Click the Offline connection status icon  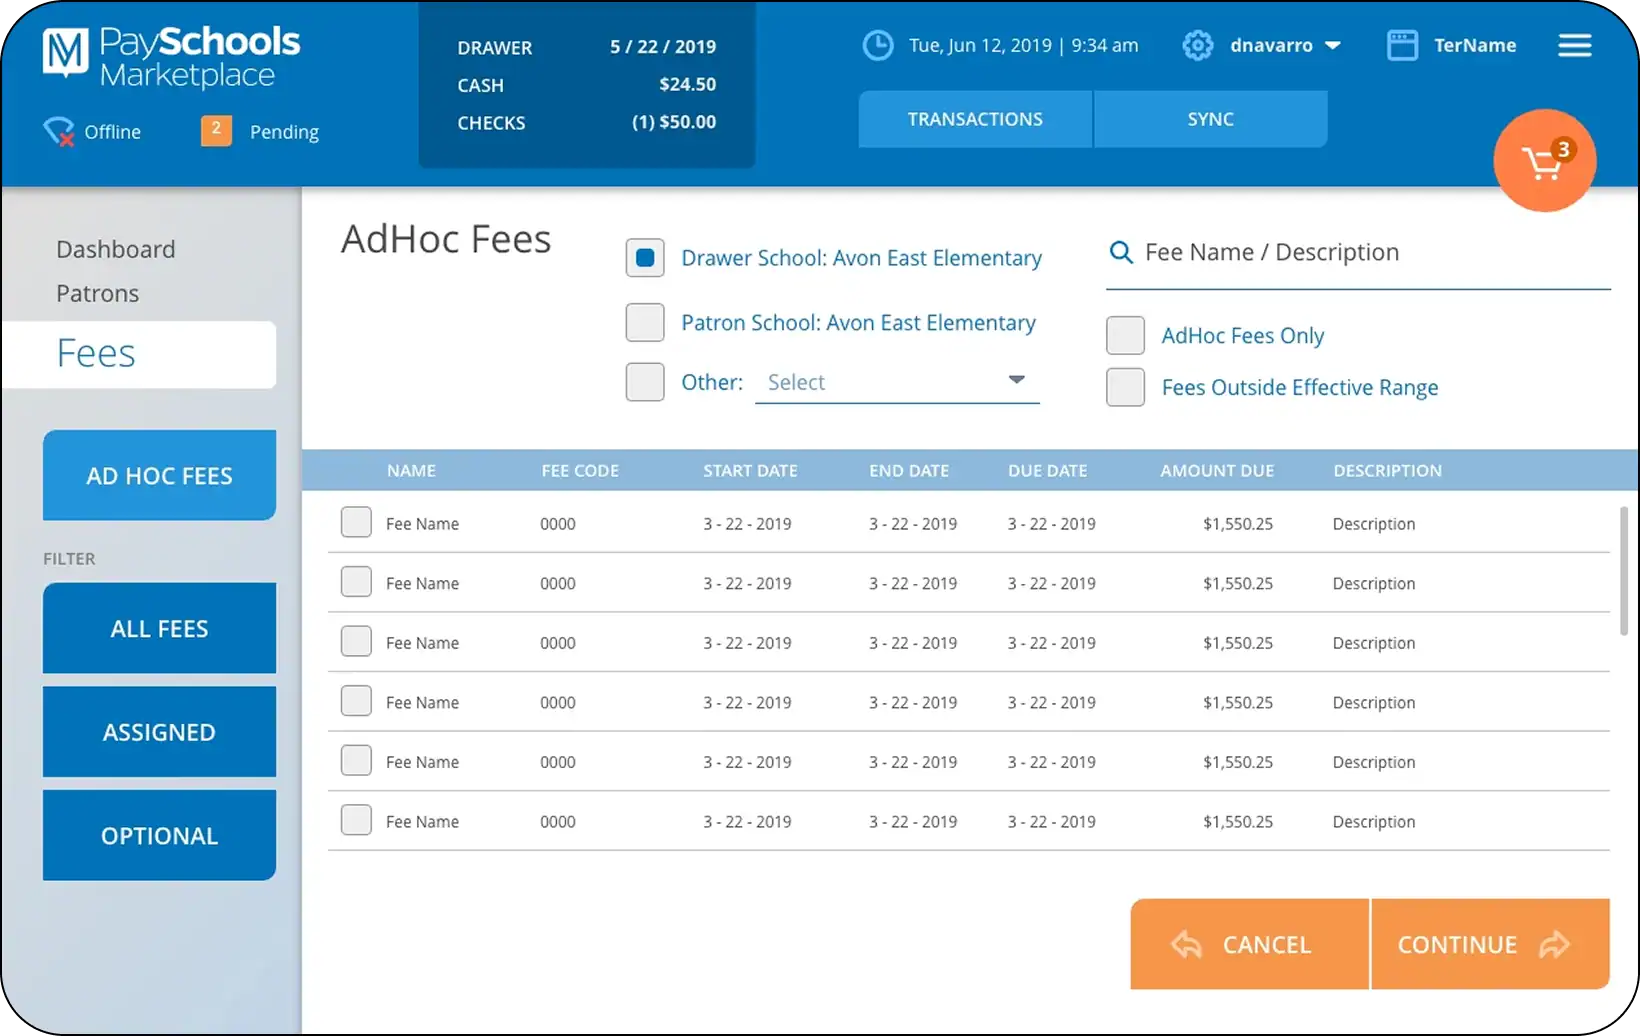(59, 132)
